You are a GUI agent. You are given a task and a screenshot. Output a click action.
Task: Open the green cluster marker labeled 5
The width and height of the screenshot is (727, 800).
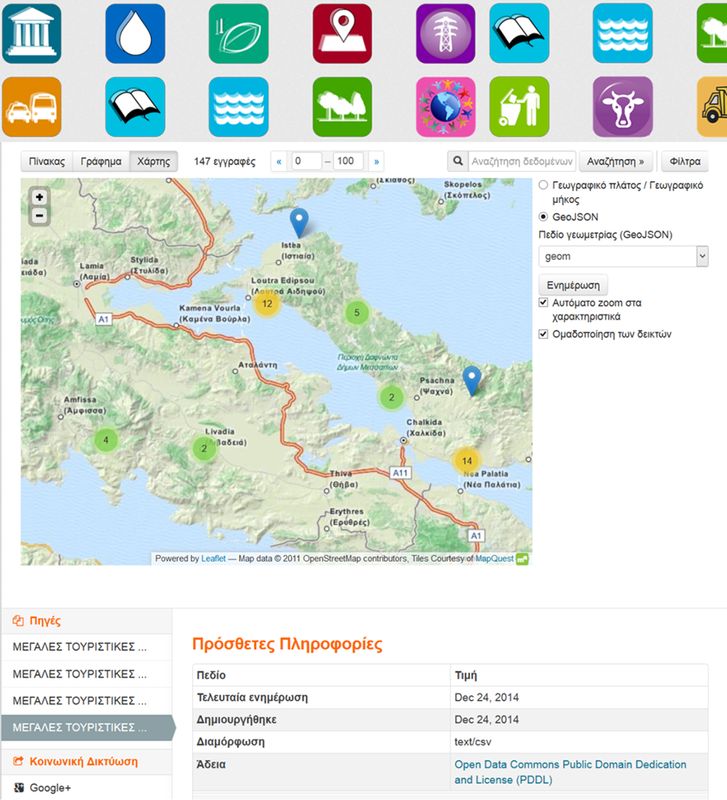click(357, 312)
